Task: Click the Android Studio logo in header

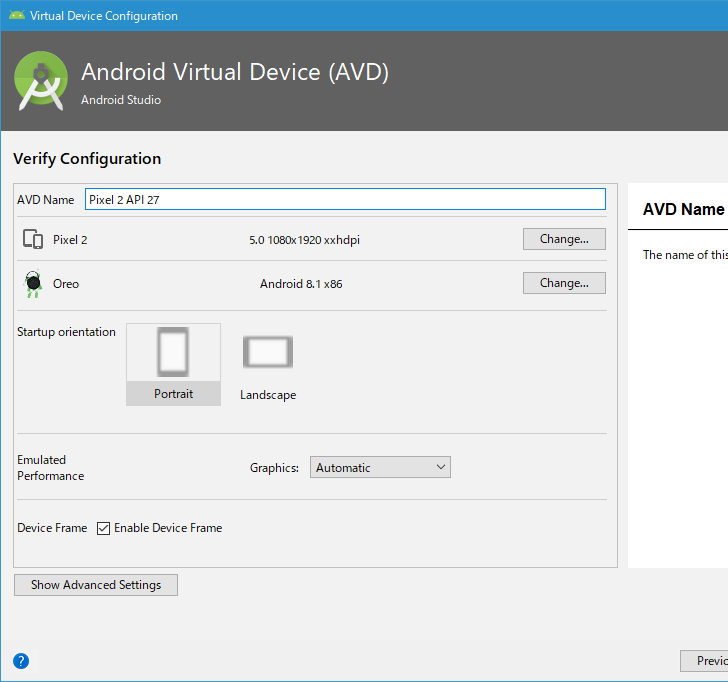Action: click(41, 81)
